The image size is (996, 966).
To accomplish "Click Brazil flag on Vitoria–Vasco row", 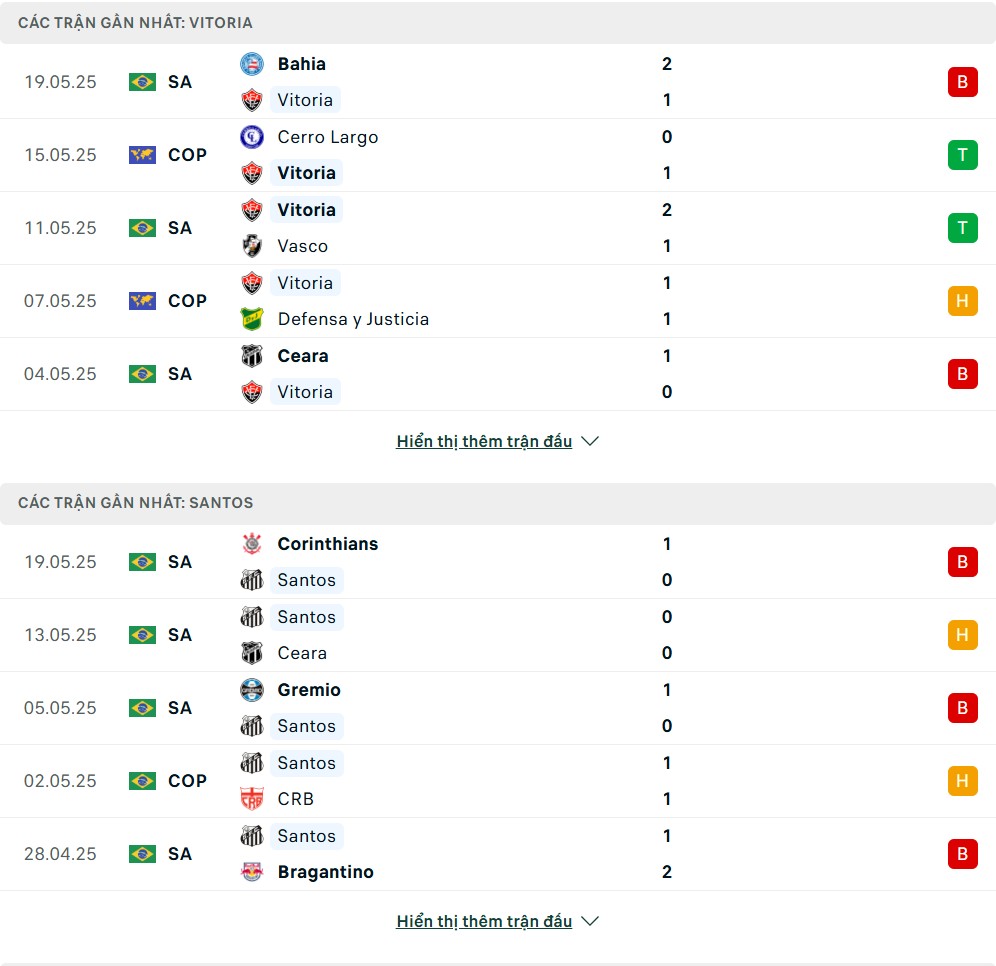I will coord(142,228).
